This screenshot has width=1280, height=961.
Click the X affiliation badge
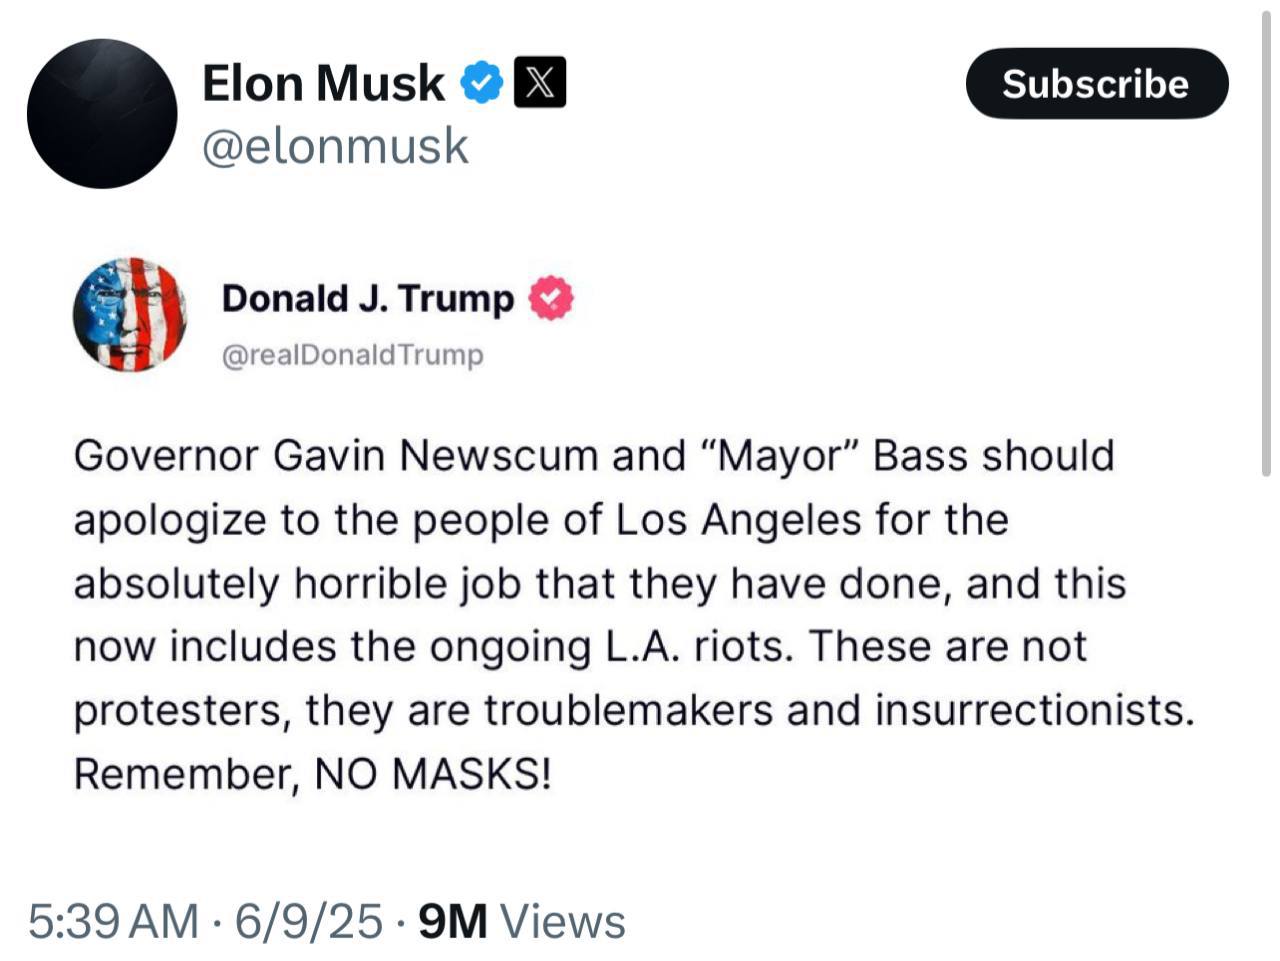[x=539, y=83]
